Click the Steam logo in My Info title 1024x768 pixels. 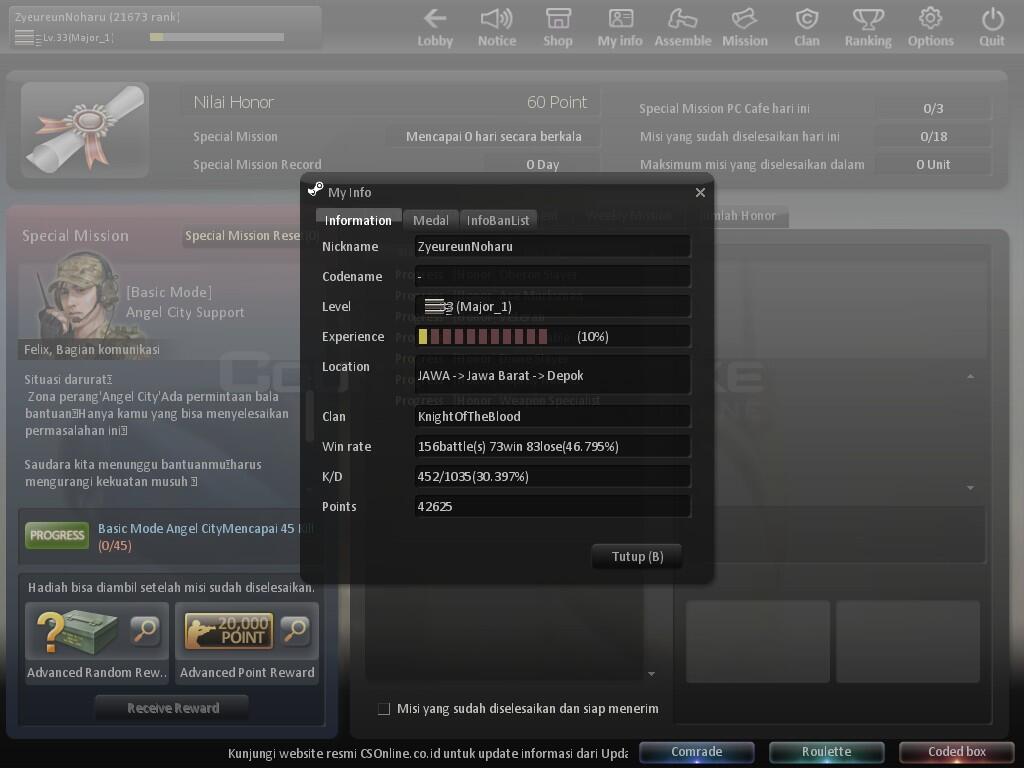pos(315,190)
